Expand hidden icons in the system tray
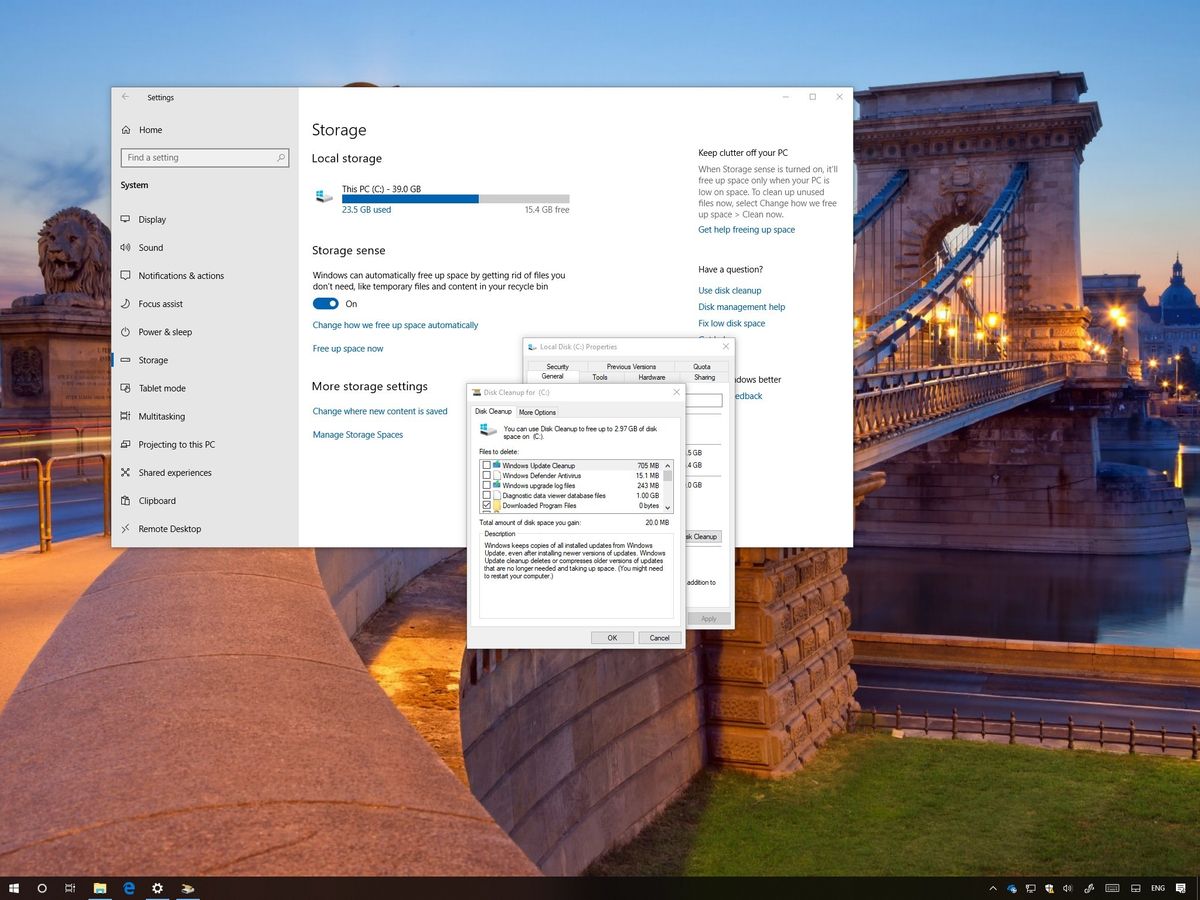This screenshot has height=900, width=1200. 992,888
